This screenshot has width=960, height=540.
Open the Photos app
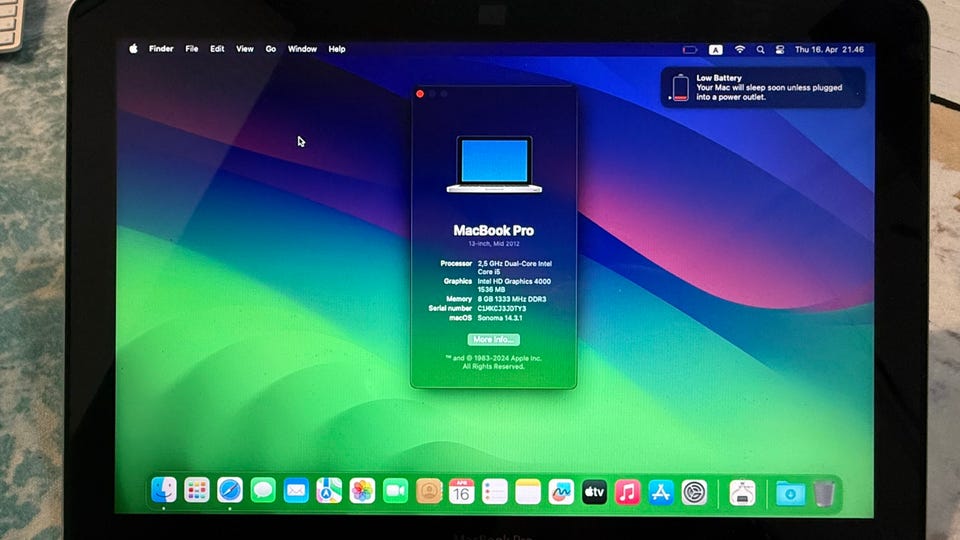(362, 491)
